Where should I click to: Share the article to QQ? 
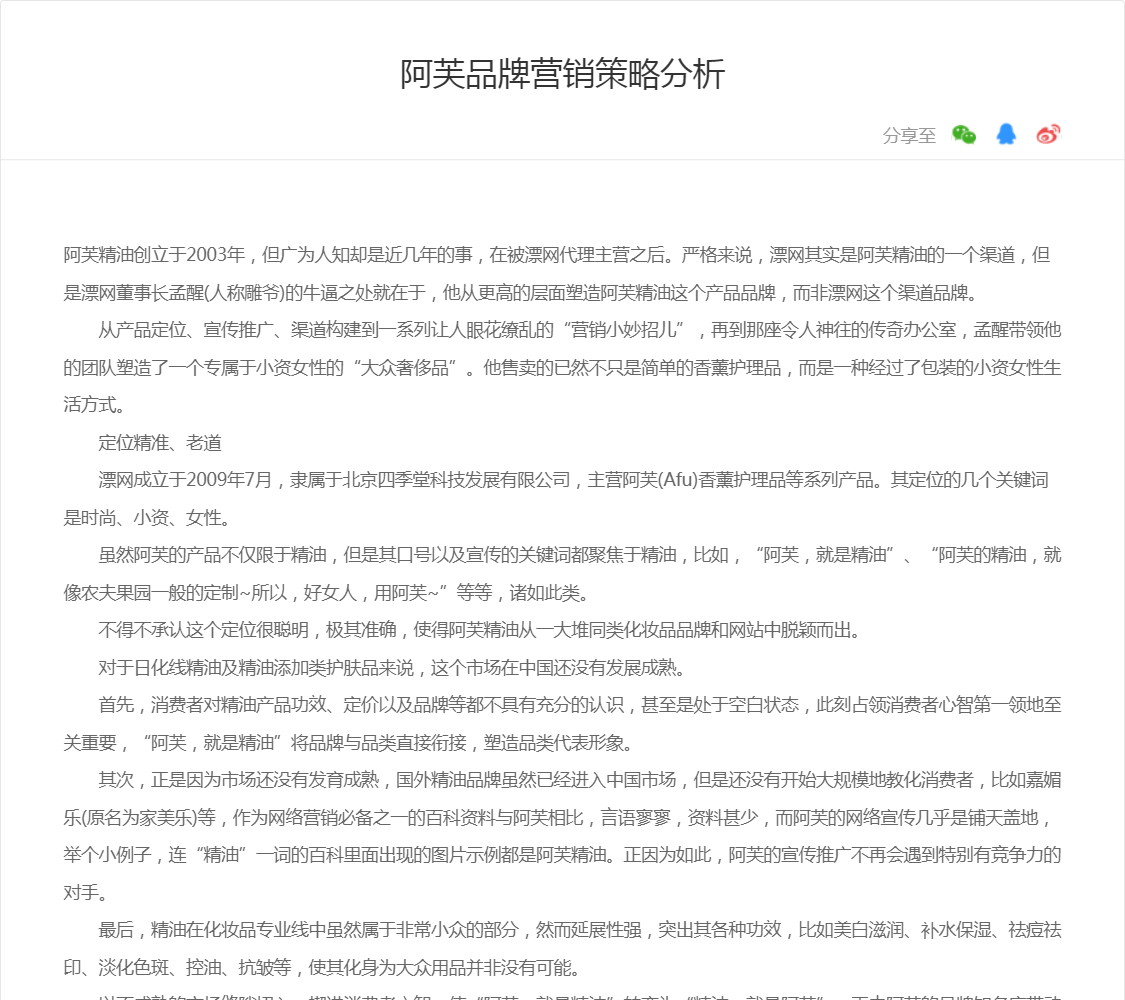point(1006,135)
